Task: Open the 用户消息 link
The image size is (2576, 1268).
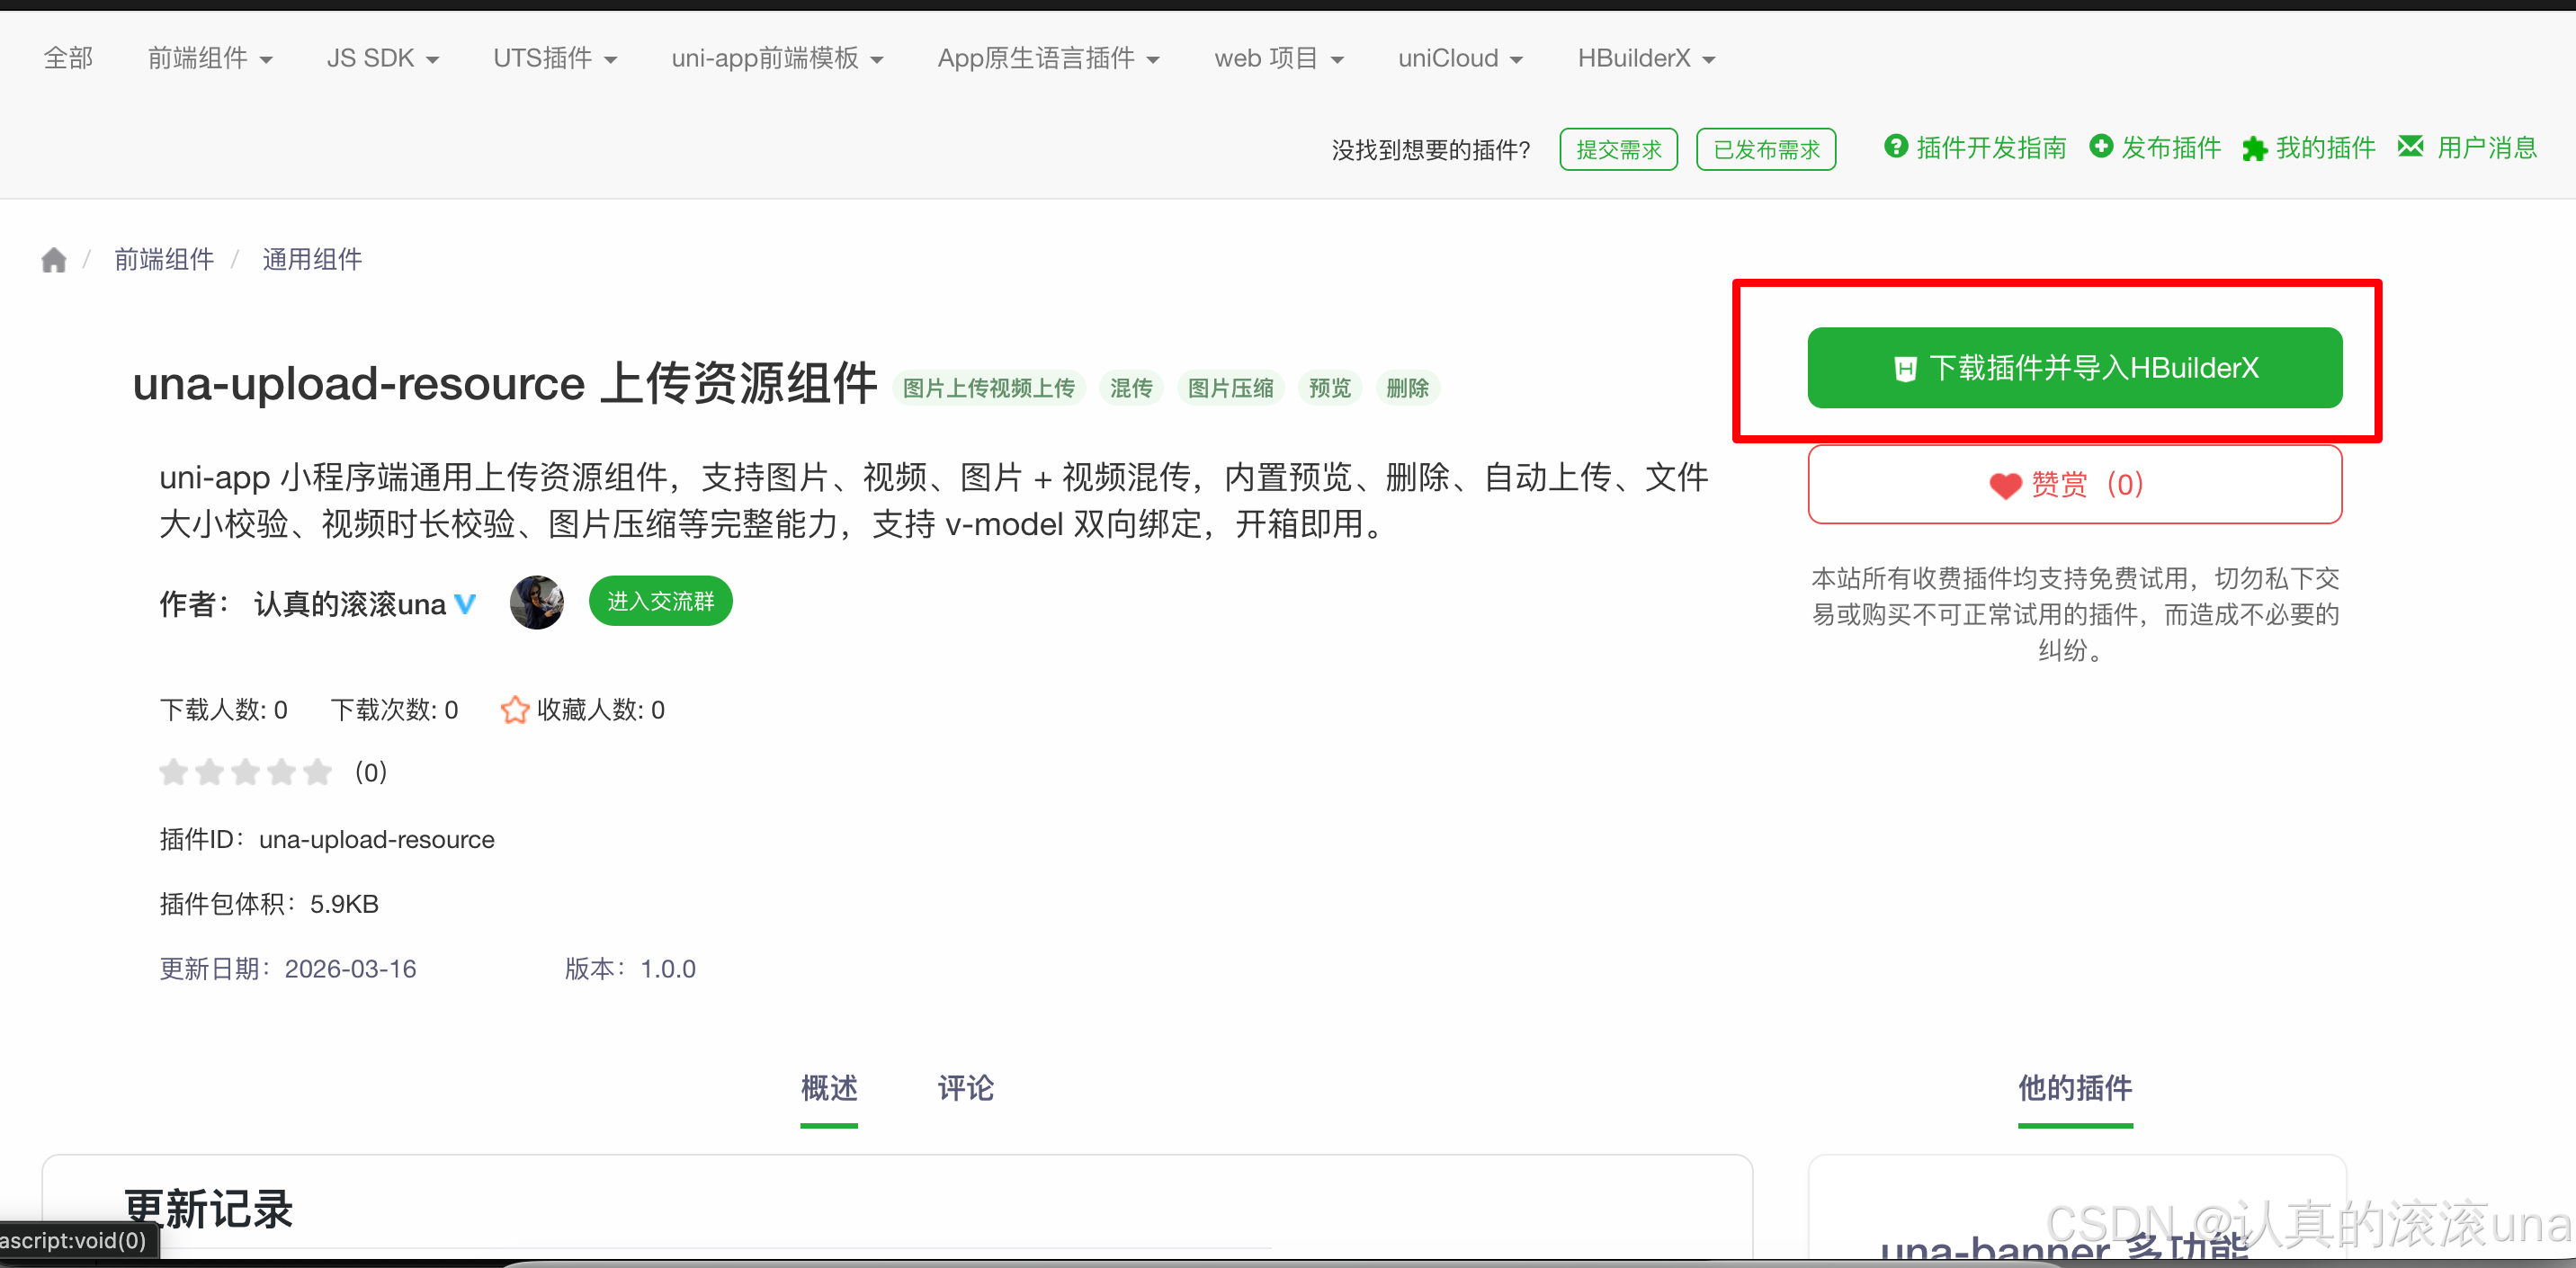Action: [x=2487, y=148]
